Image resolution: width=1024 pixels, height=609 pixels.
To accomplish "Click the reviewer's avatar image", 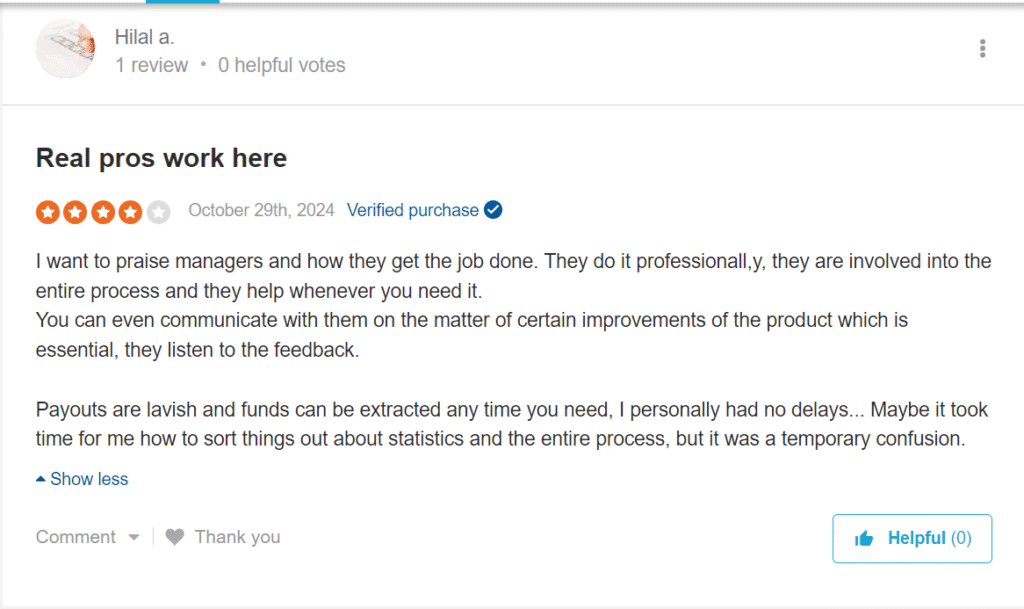I will 65,48.
